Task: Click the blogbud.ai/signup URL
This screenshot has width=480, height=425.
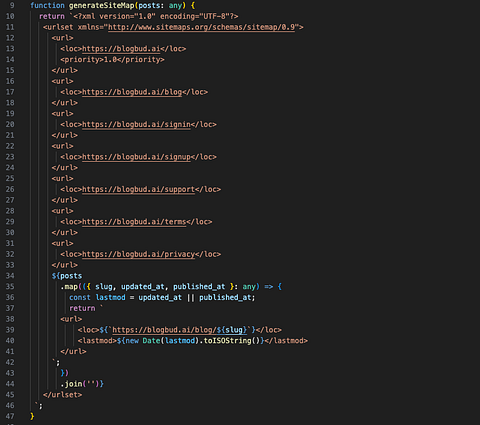Action: (136, 157)
